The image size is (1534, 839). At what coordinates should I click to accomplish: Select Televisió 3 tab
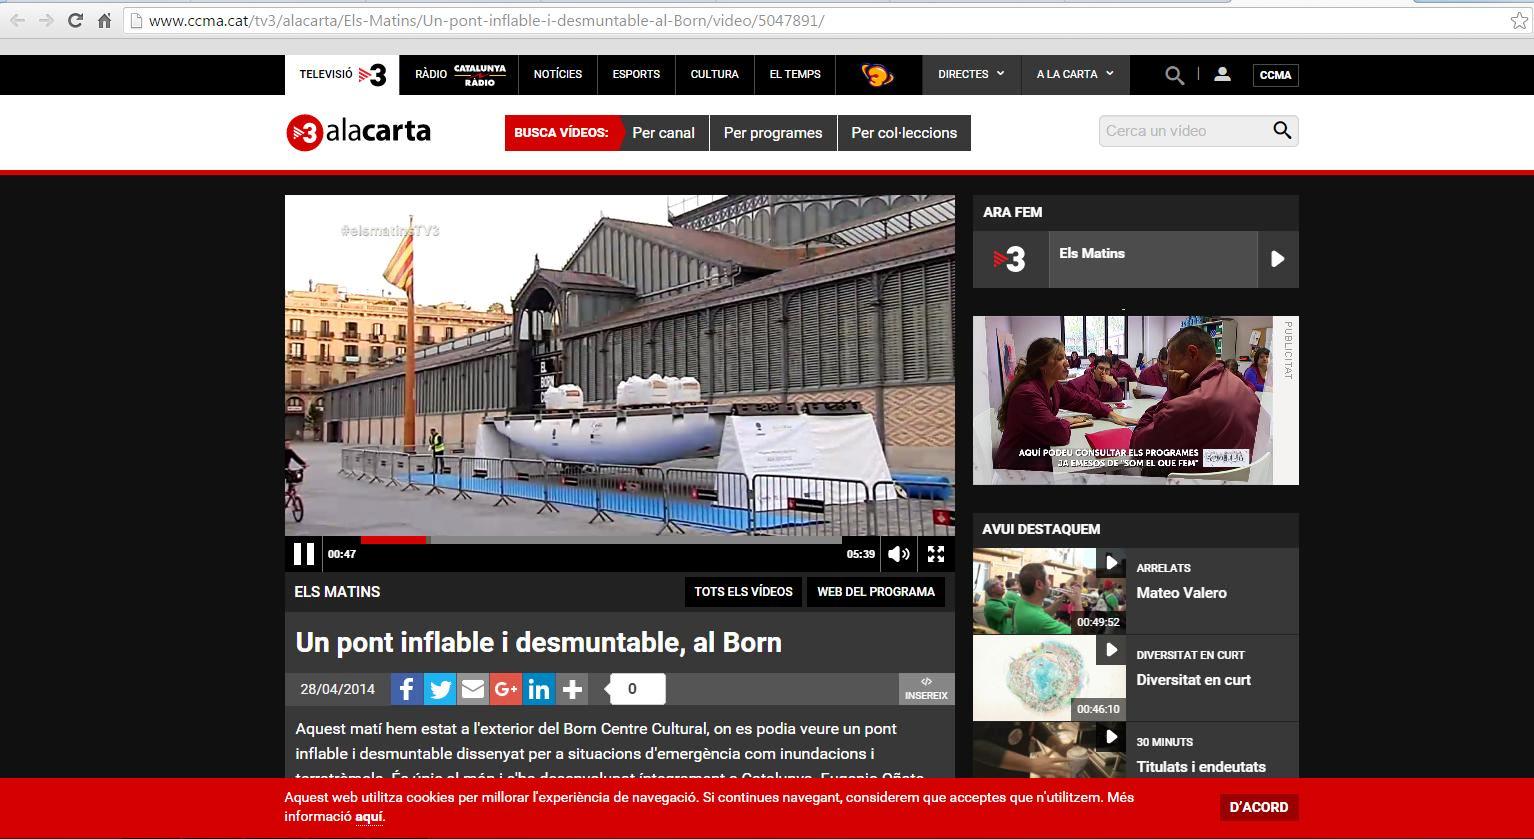(342, 75)
